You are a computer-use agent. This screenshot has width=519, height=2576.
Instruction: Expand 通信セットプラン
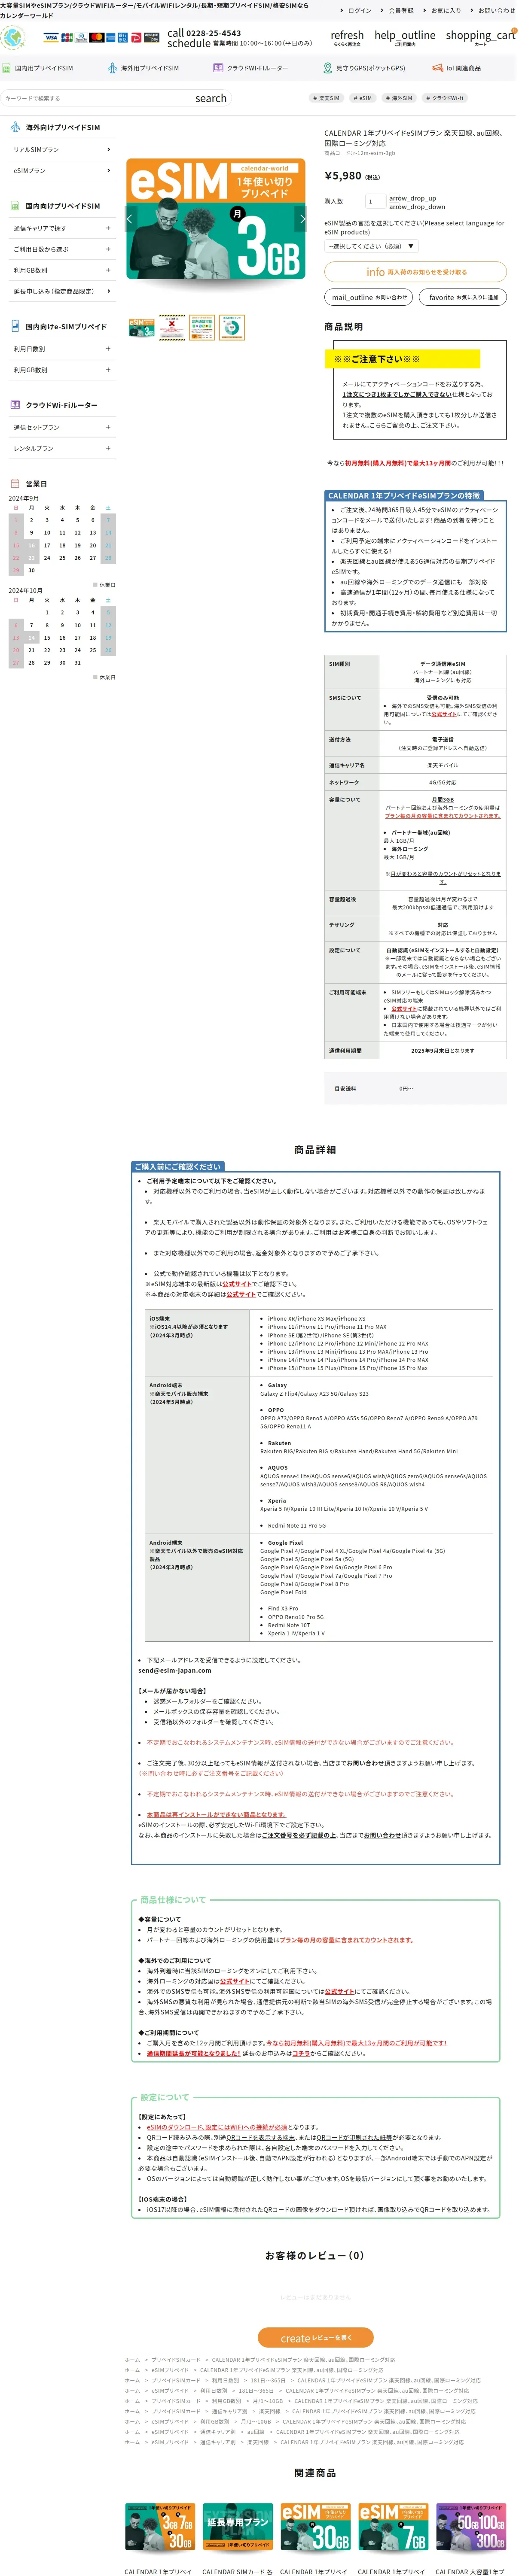point(61,427)
